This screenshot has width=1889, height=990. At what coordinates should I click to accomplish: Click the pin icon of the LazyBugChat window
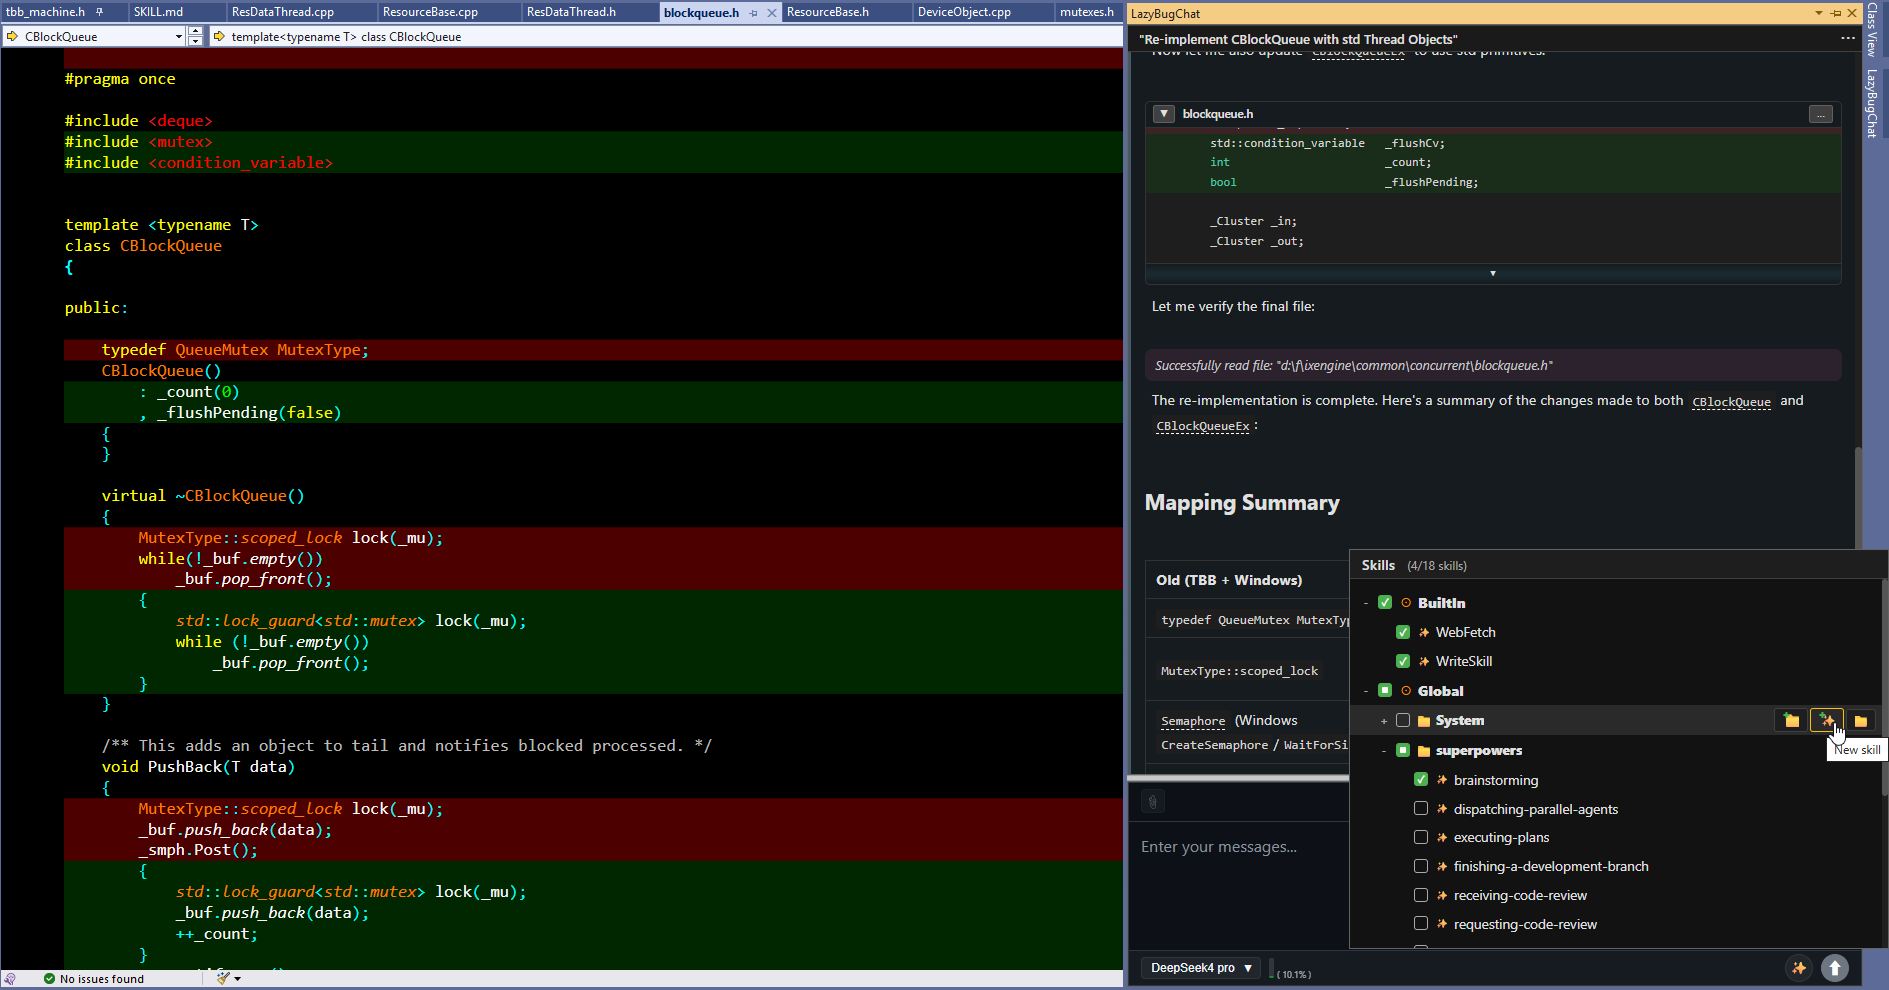(1836, 13)
